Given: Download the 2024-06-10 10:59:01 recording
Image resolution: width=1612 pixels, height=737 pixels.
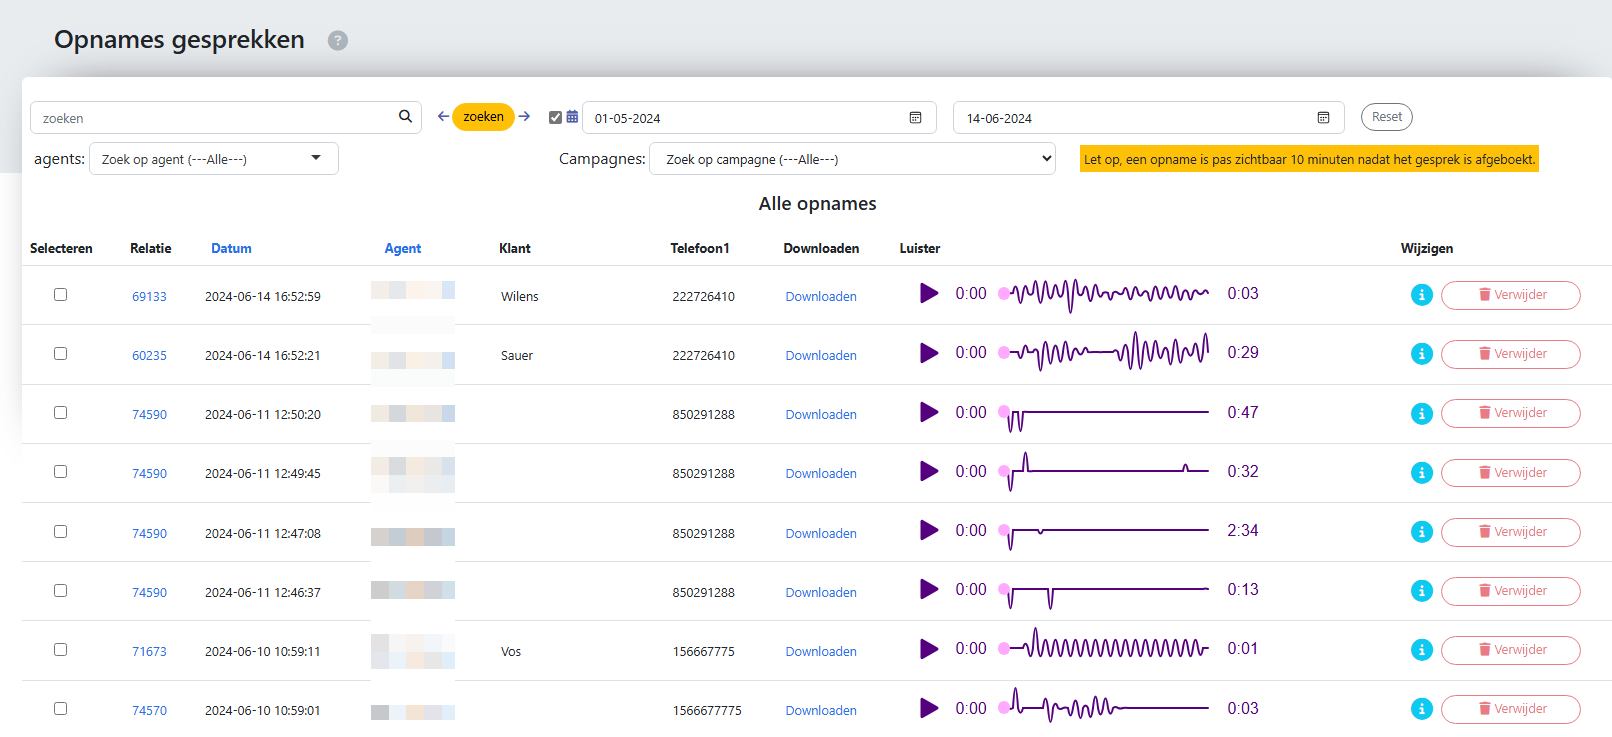Looking at the screenshot, I should tap(821, 710).
